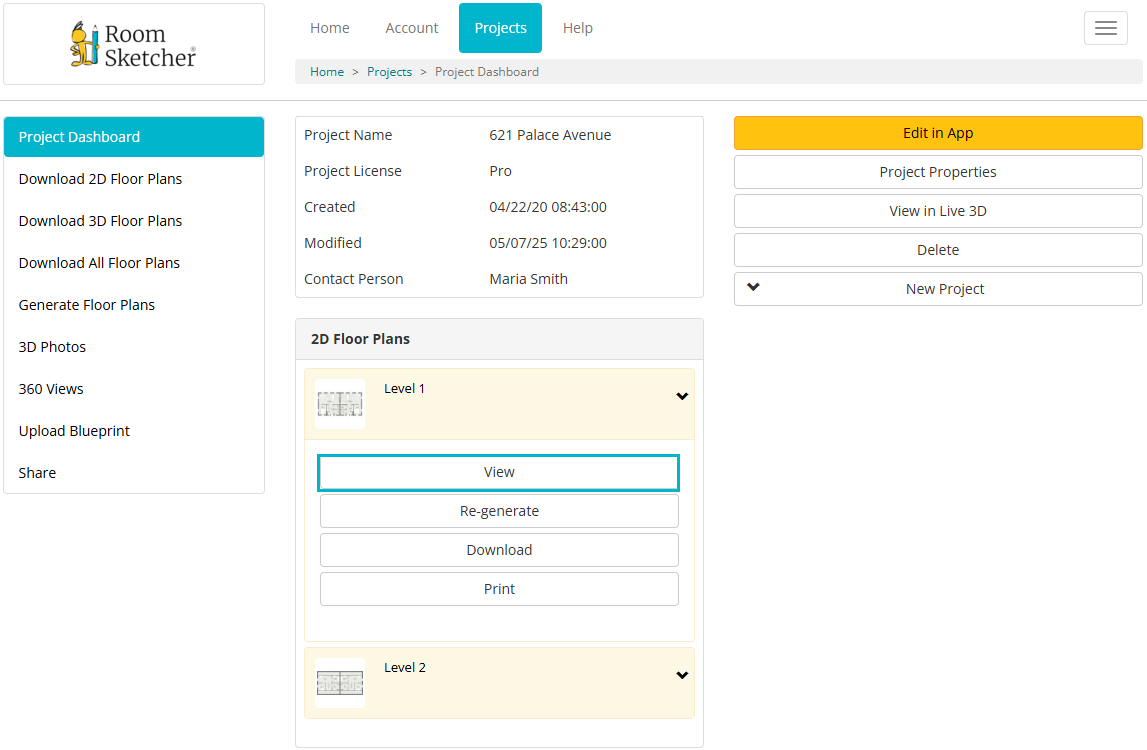
Task: Follow the Home breadcrumb link
Action: 327,72
